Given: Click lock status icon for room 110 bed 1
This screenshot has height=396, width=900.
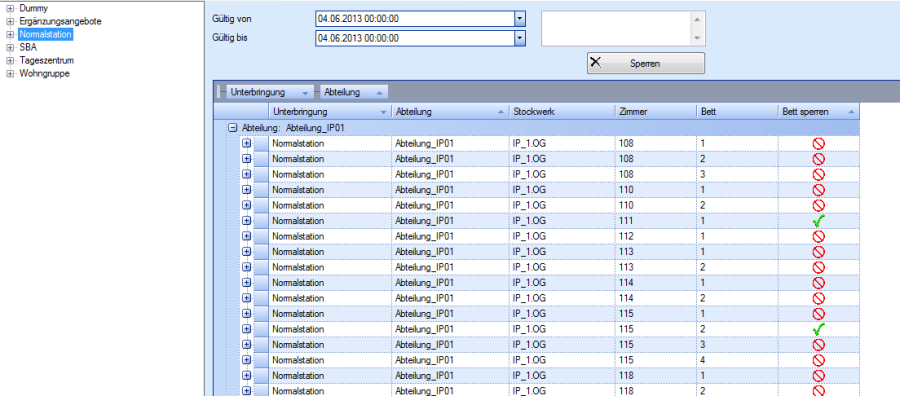Looking at the screenshot, I should 818,189.
